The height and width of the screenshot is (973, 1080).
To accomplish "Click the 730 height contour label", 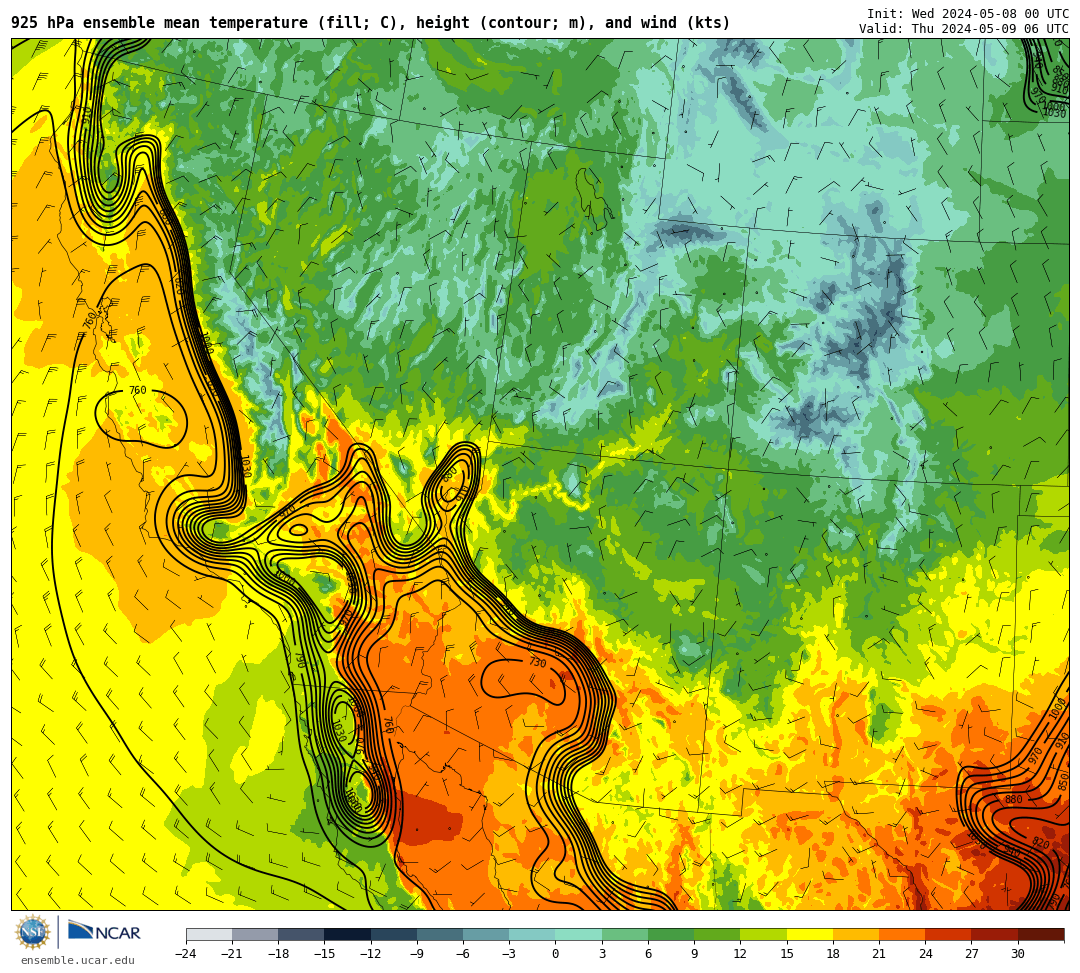I will click(537, 662).
